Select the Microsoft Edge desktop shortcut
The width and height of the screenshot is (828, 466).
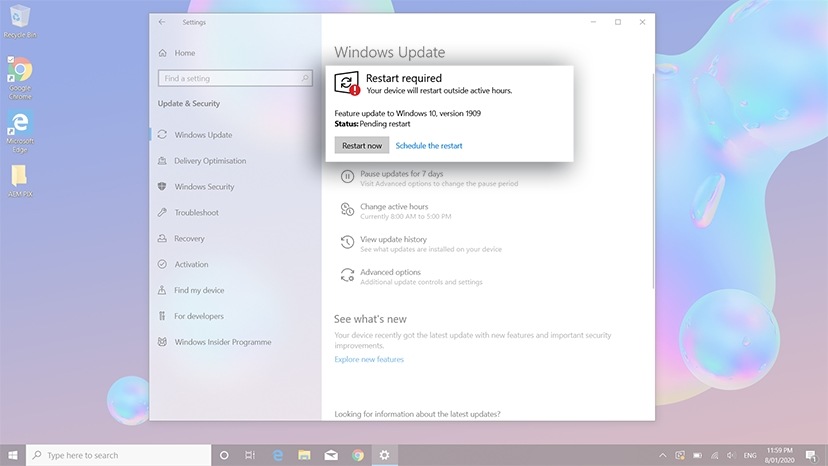tap(20, 131)
